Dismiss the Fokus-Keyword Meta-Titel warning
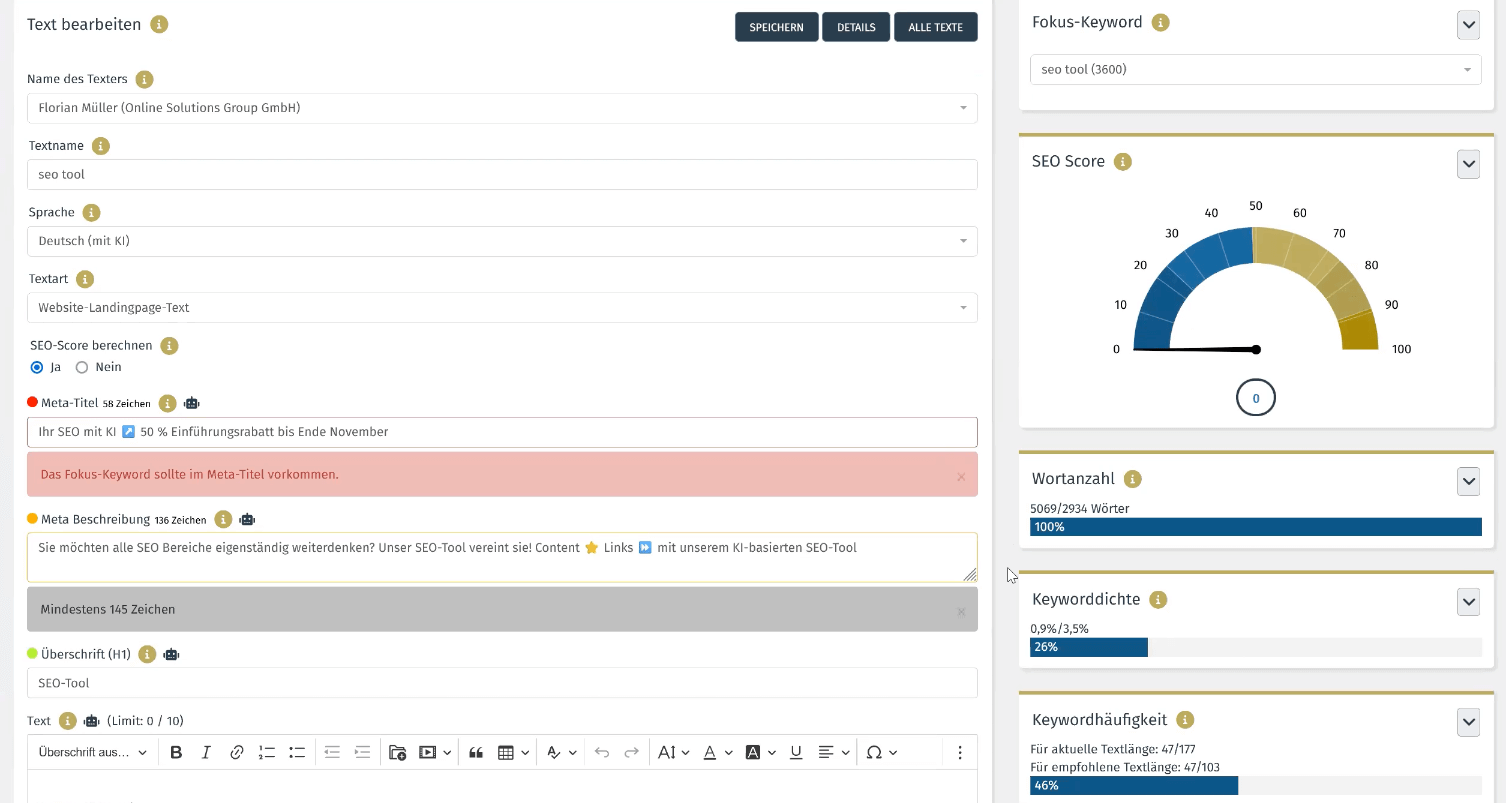This screenshot has height=803, width=1506. pyautogui.click(x=961, y=477)
